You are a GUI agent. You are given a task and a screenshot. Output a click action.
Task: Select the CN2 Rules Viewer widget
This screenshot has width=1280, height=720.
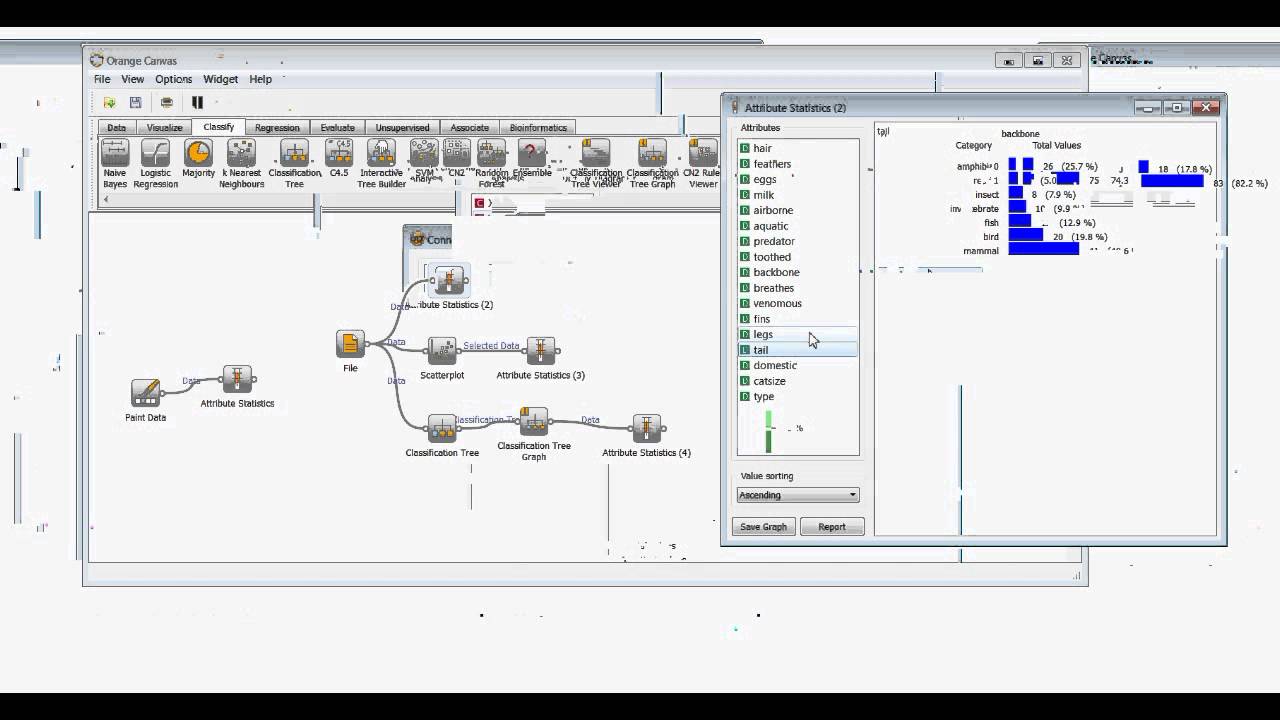coord(703,153)
